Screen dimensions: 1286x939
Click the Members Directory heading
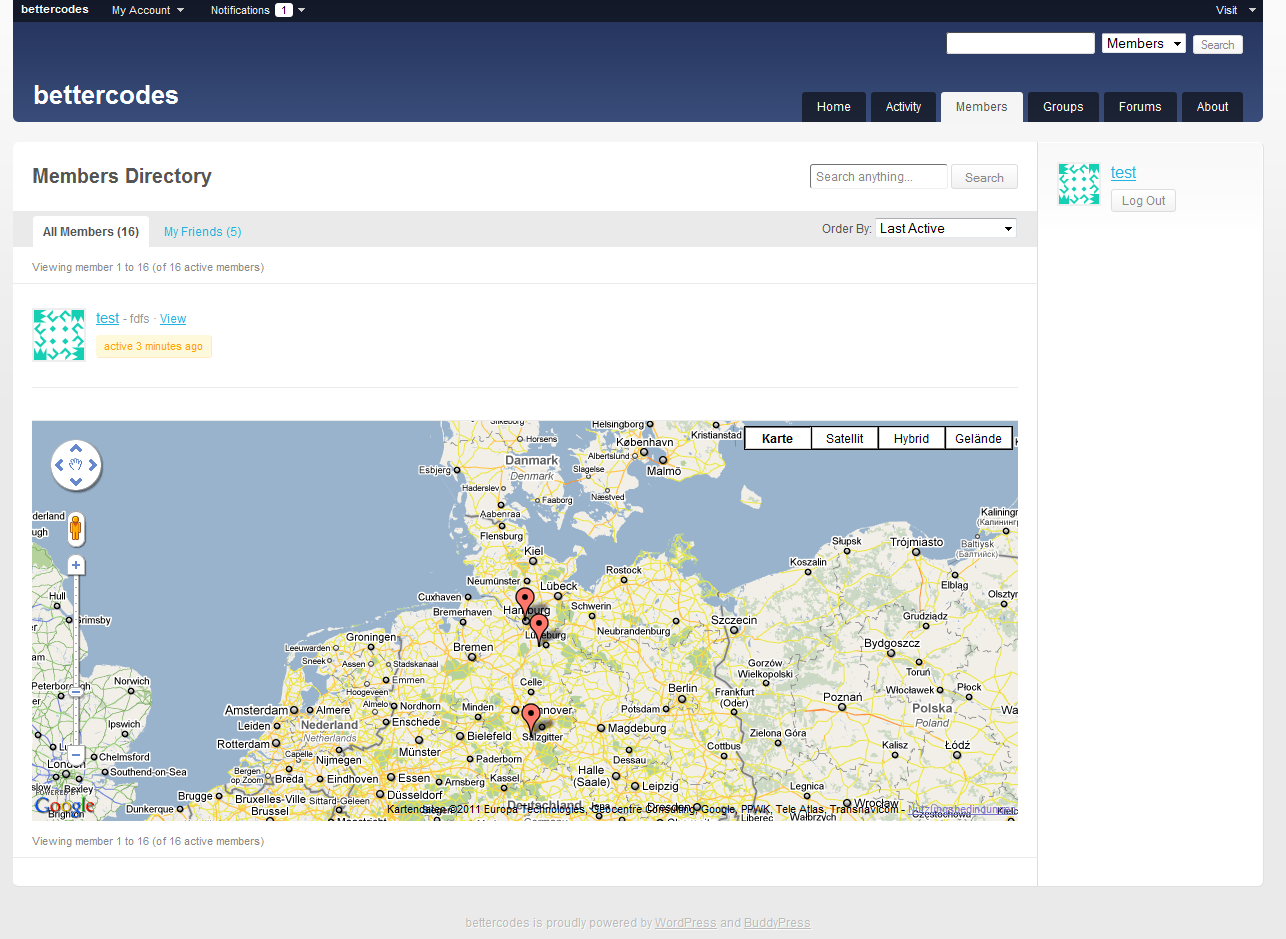(x=122, y=176)
